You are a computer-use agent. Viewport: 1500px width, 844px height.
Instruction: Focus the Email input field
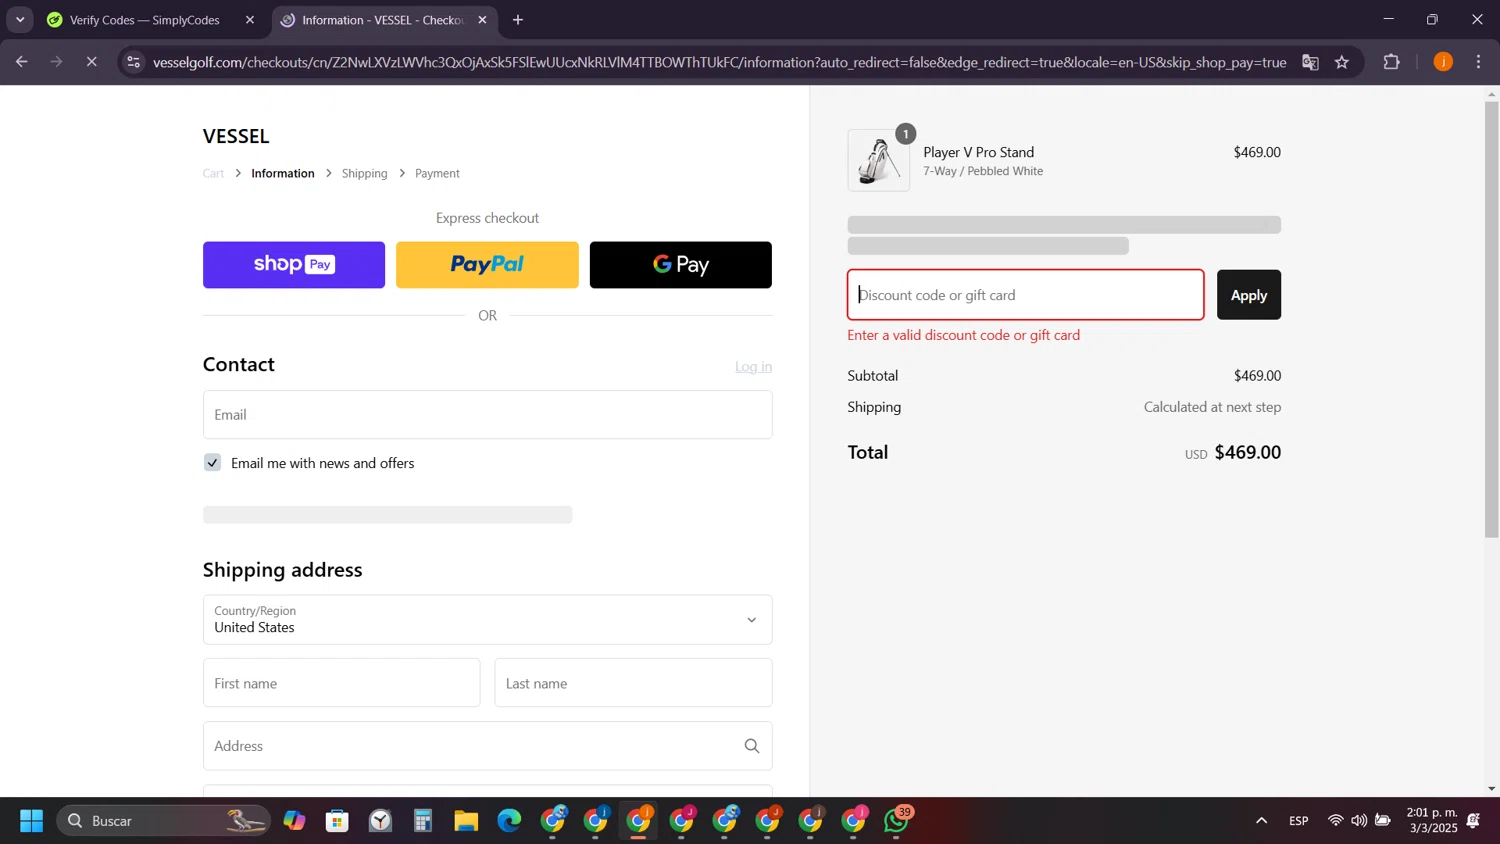pos(488,415)
